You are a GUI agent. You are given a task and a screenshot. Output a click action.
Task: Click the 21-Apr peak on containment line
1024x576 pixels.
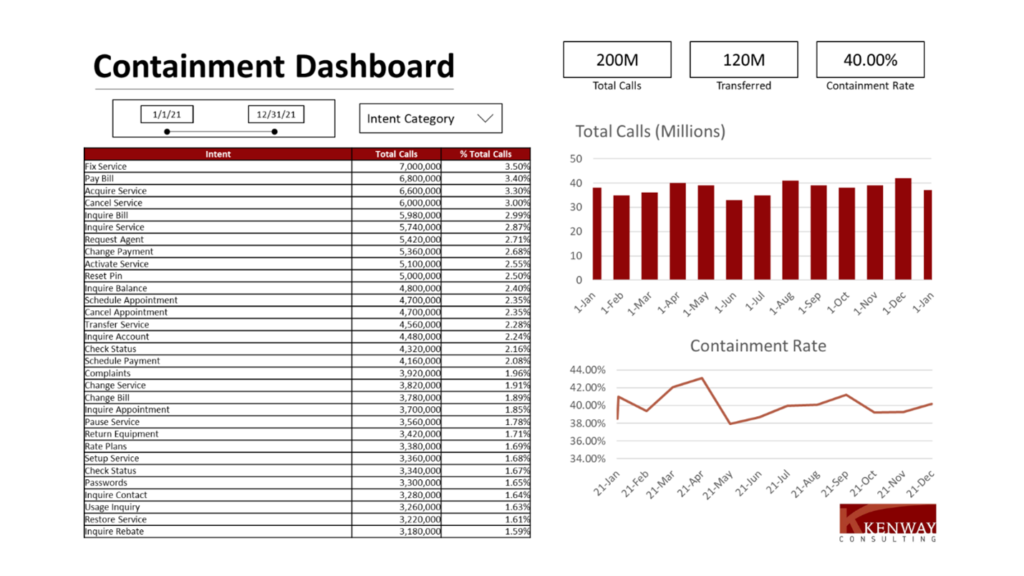tap(702, 378)
